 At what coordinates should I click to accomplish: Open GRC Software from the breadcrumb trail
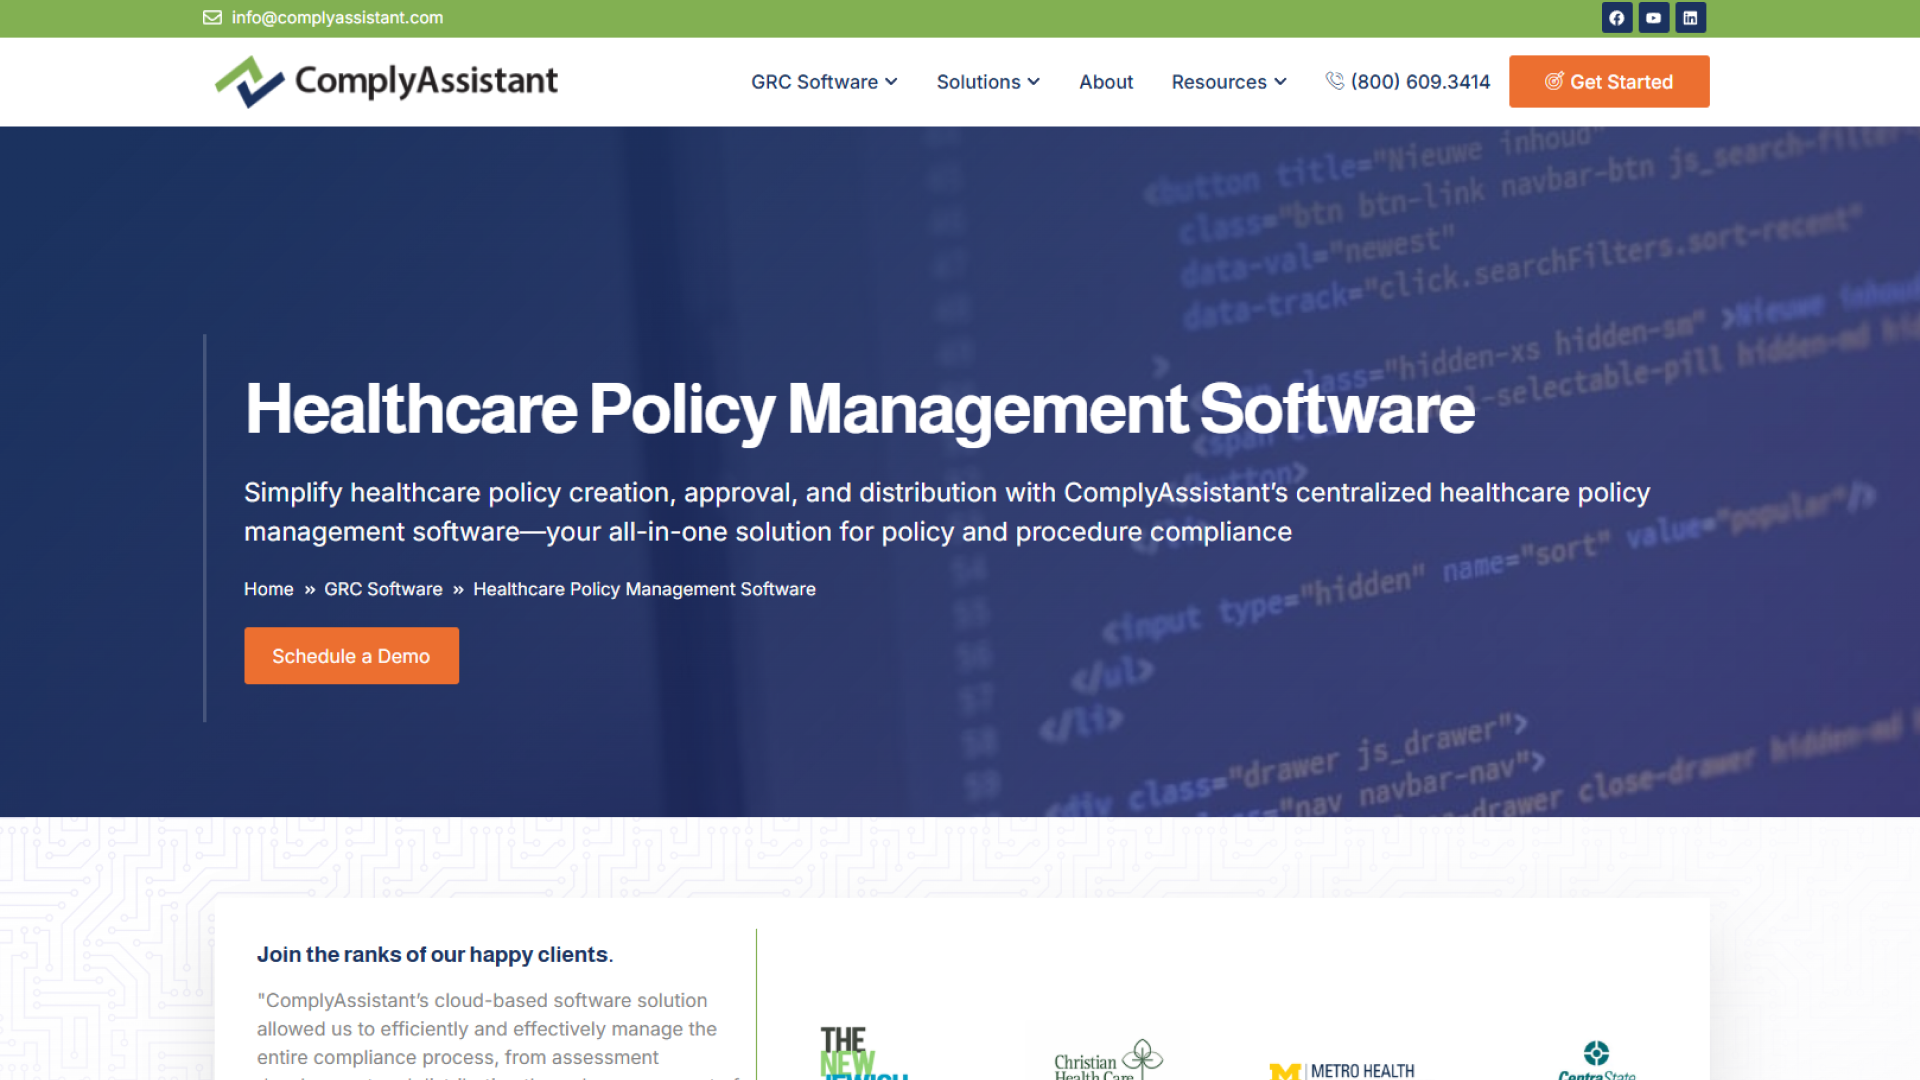pyautogui.click(x=383, y=589)
